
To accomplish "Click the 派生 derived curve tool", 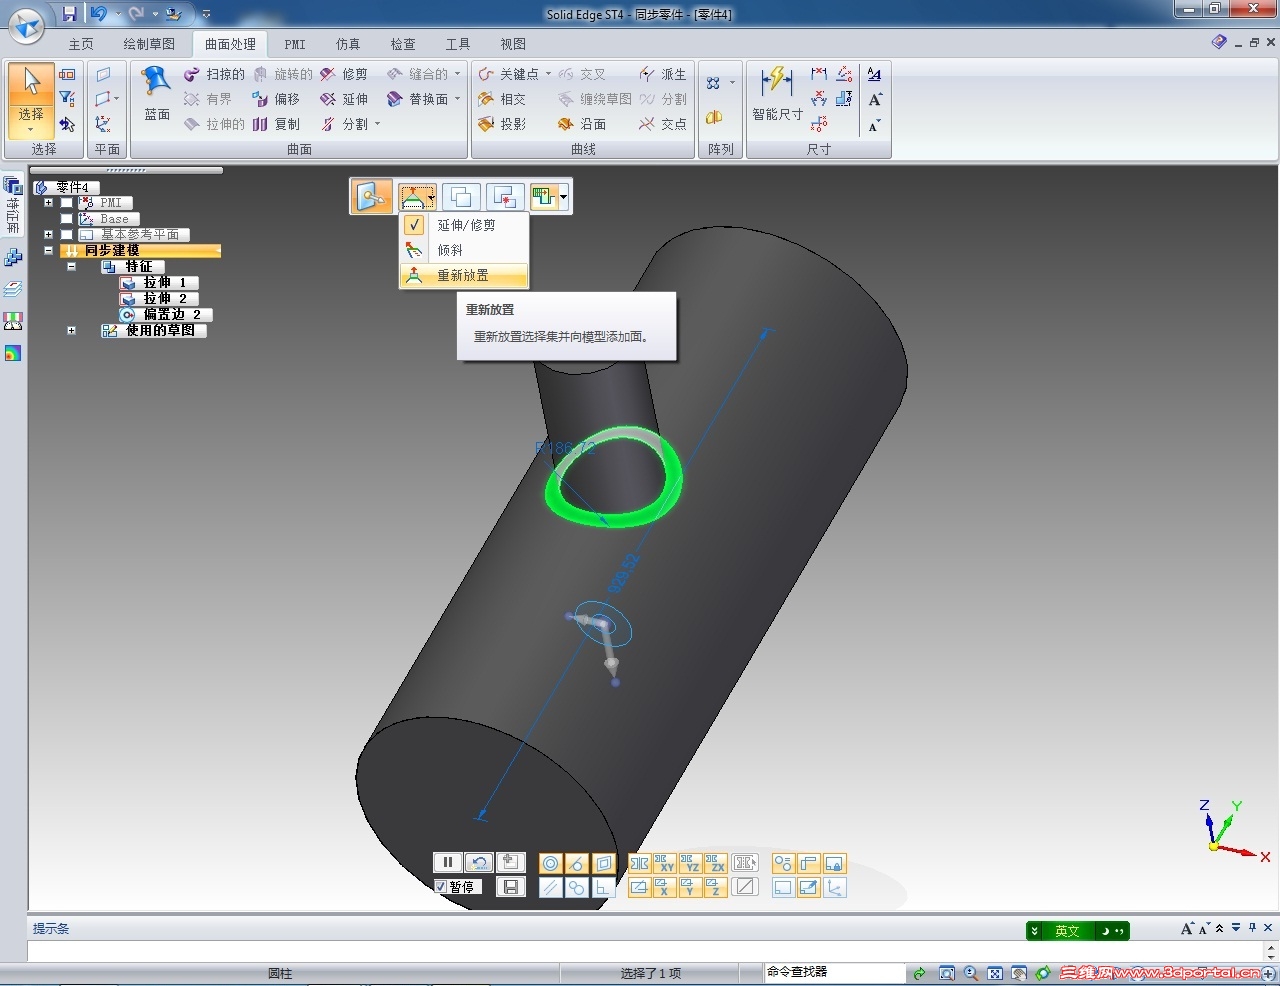I will [x=663, y=74].
